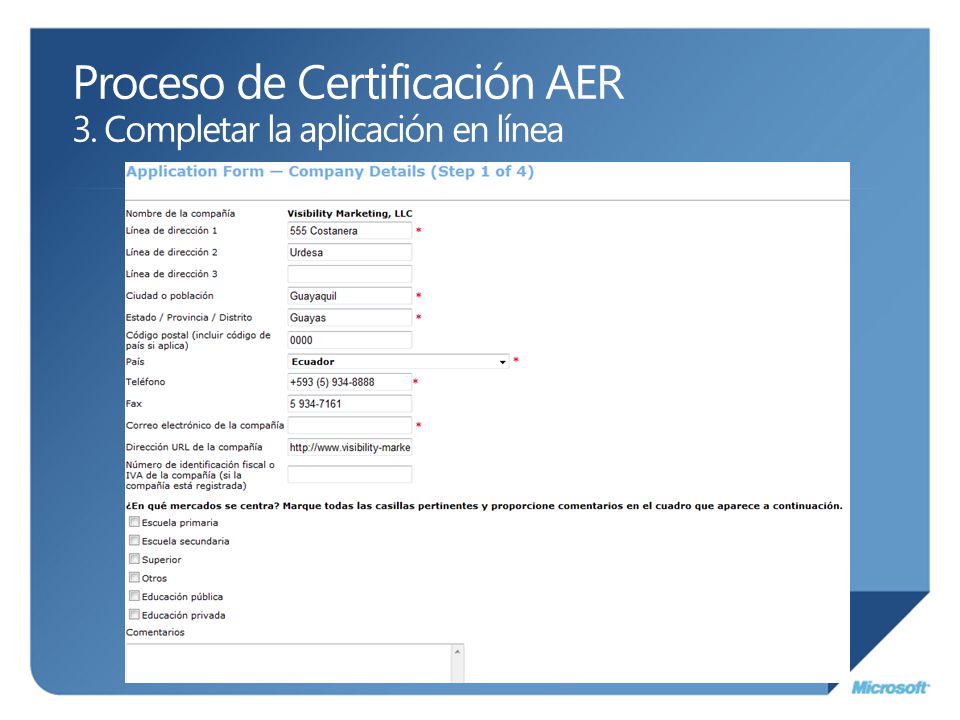960x720 pixels.
Task: Enable the Otros checkbox
Action: [x=134, y=577]
